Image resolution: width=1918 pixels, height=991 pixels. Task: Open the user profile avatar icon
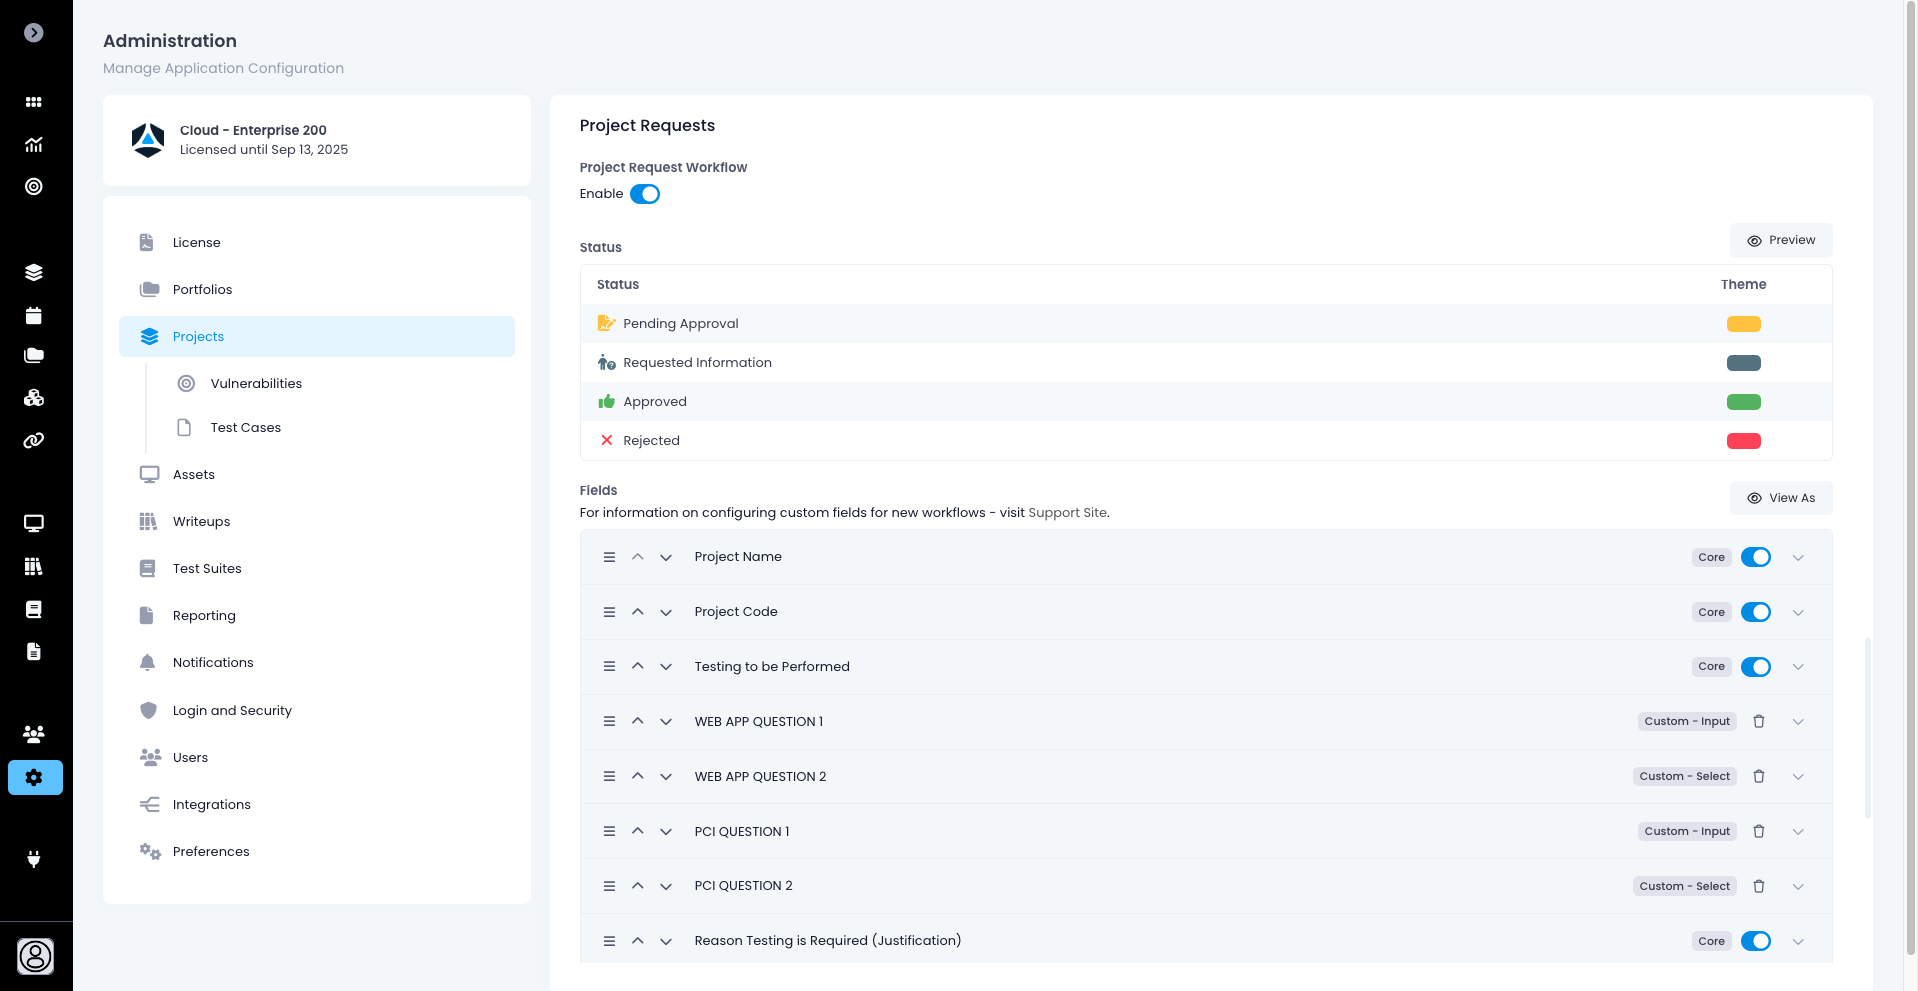[35, 956]
